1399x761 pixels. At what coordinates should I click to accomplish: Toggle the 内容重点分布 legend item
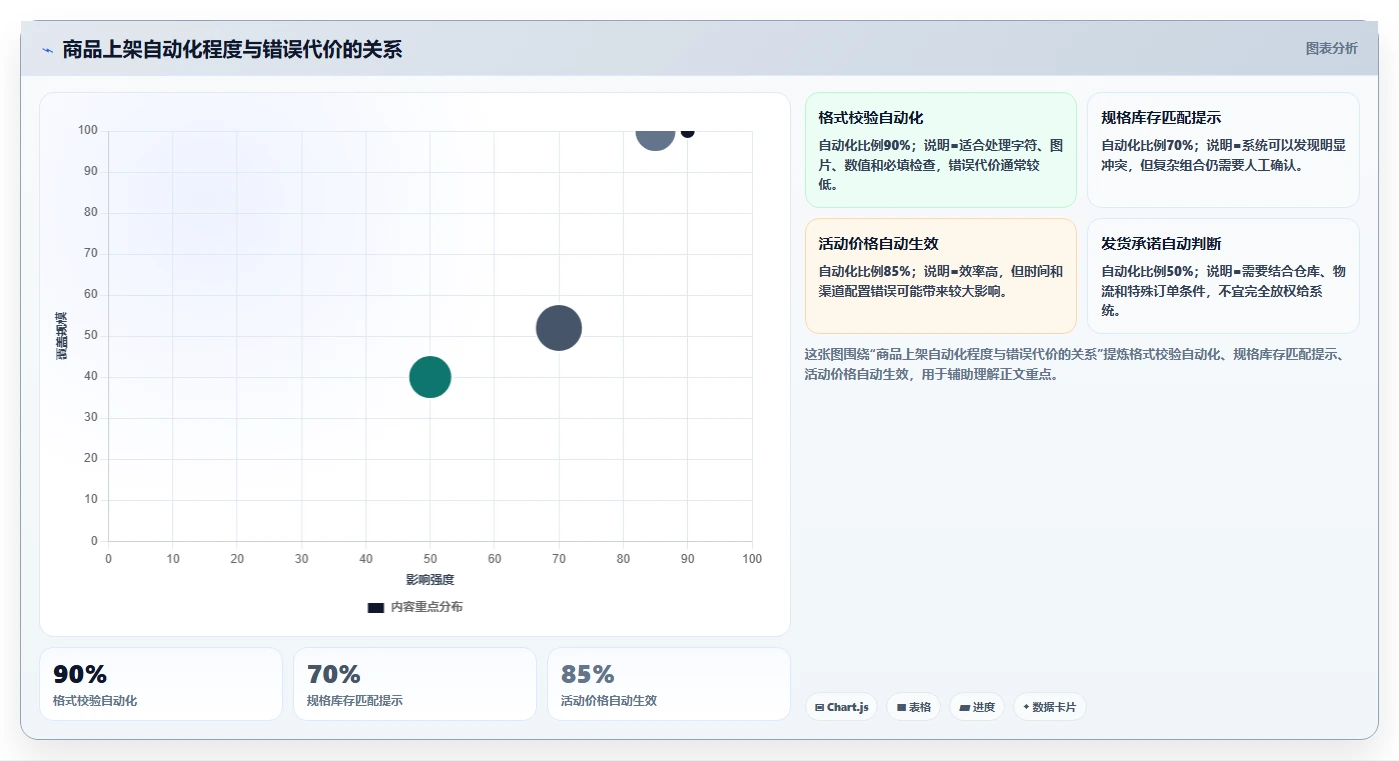(415, 607)
